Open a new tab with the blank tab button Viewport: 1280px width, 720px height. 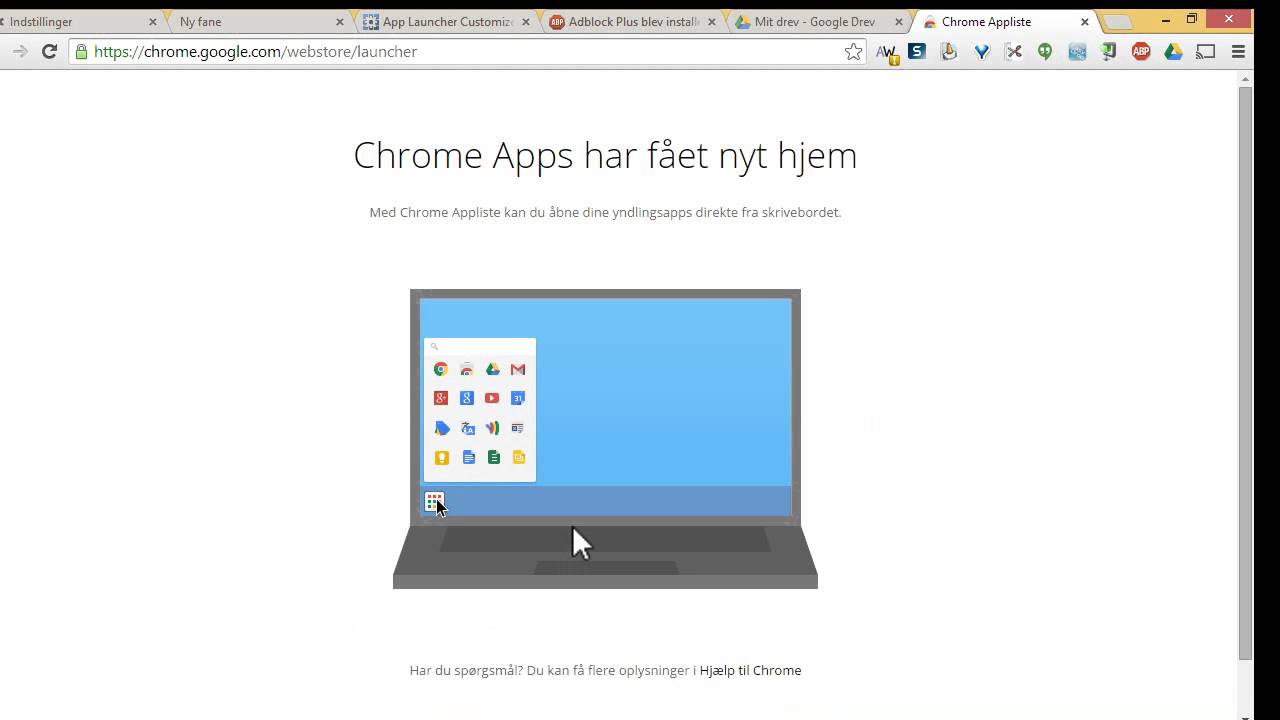[1118, 22]
